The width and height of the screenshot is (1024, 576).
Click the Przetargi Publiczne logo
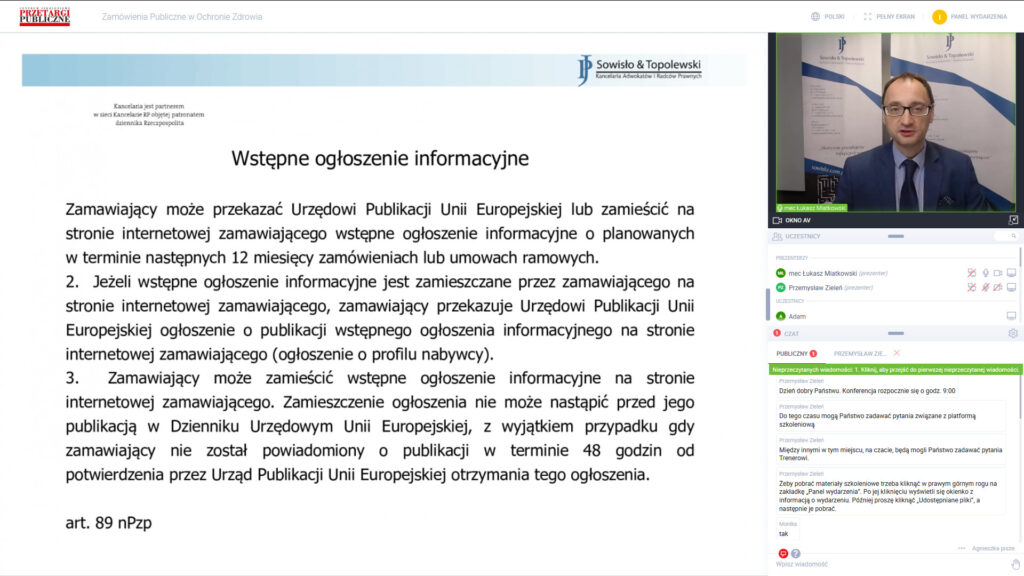(45, 16)
